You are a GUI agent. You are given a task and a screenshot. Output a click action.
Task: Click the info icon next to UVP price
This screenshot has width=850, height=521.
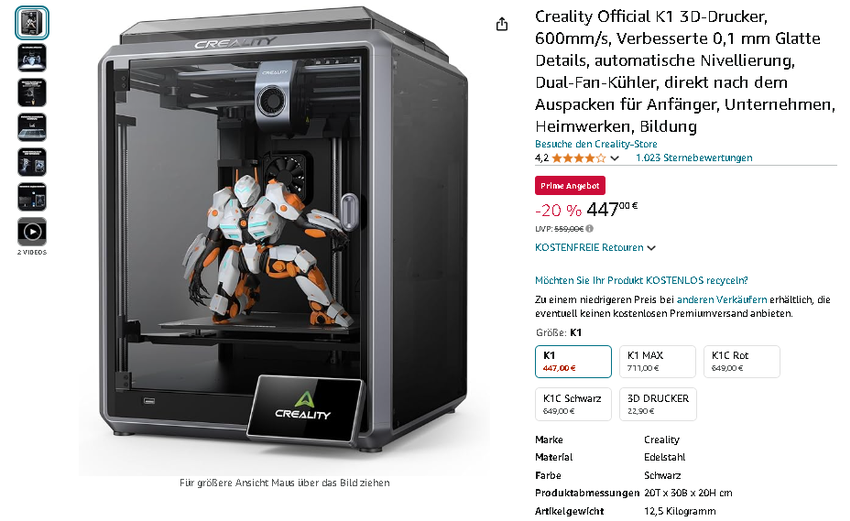tap(589, 229)
